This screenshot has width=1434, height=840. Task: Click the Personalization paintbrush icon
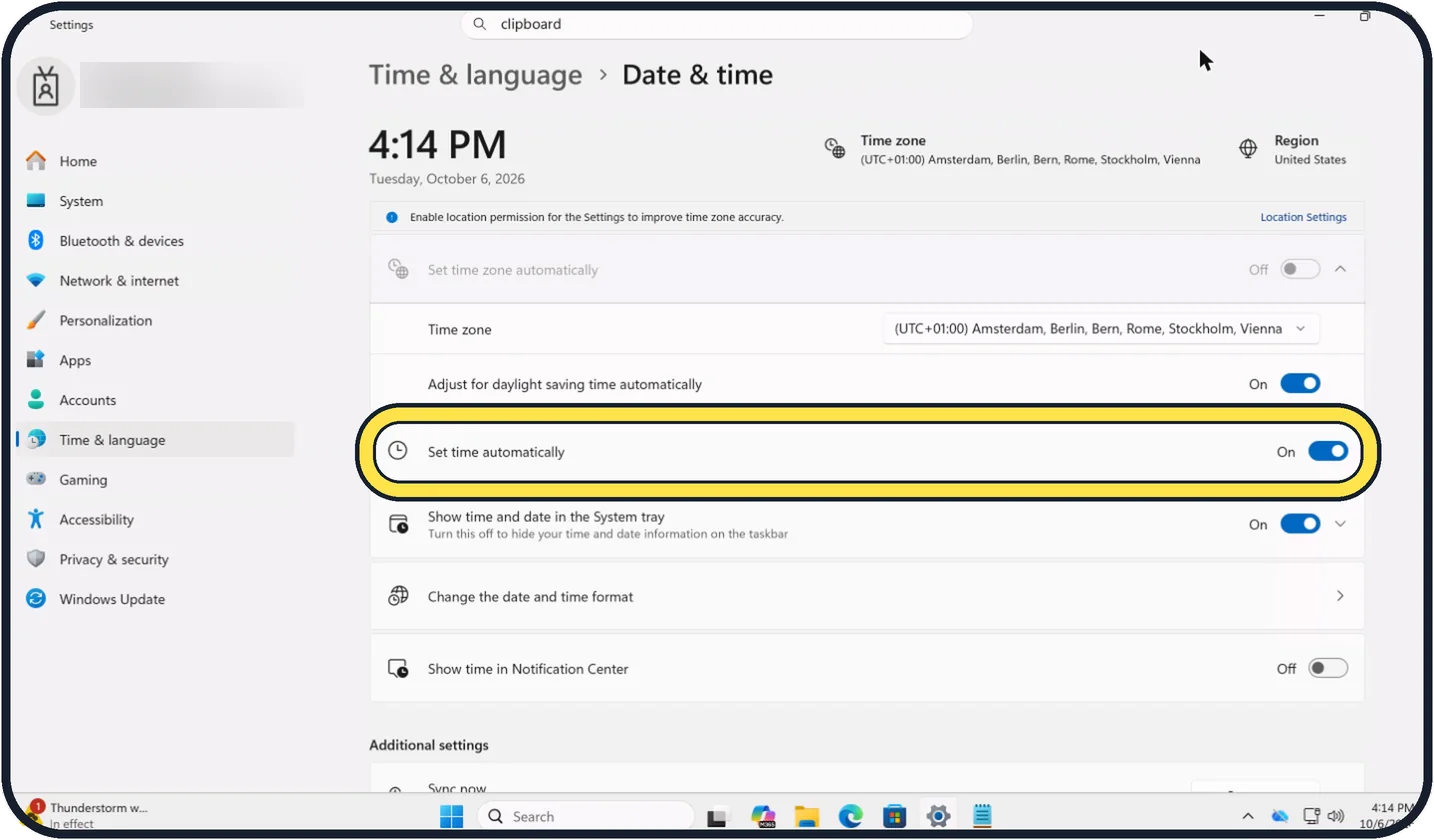[x=36, y=321]
